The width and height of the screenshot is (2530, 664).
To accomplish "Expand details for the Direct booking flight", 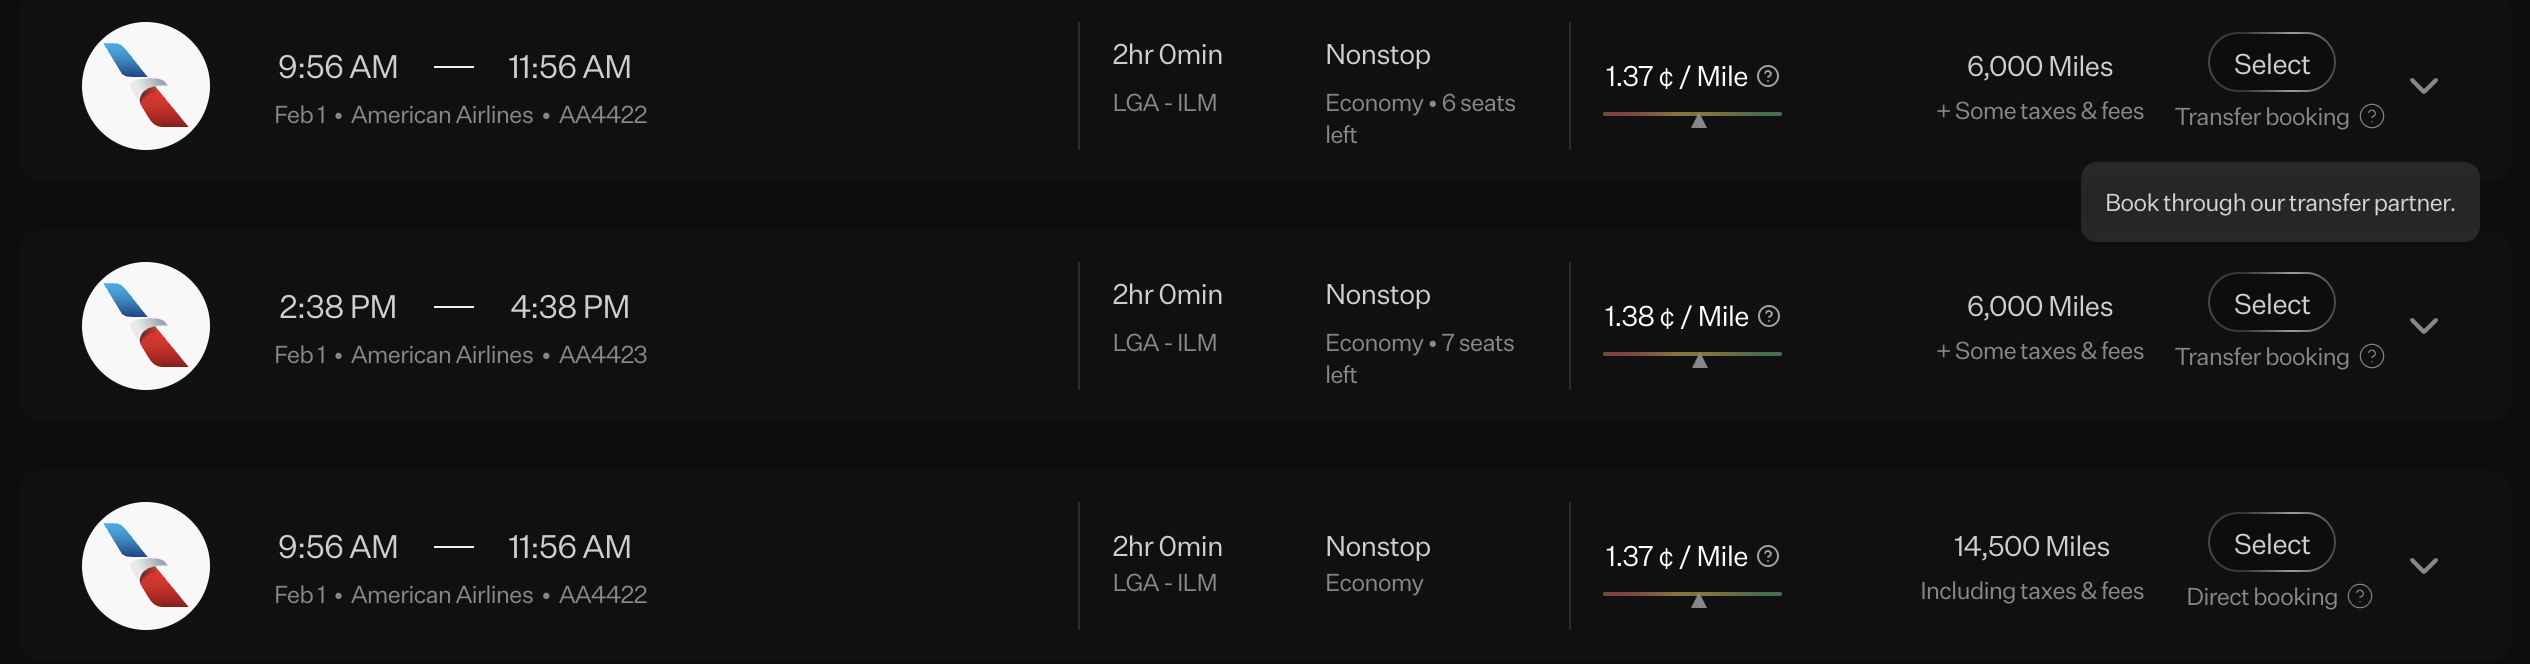I will click(2424, 566).
